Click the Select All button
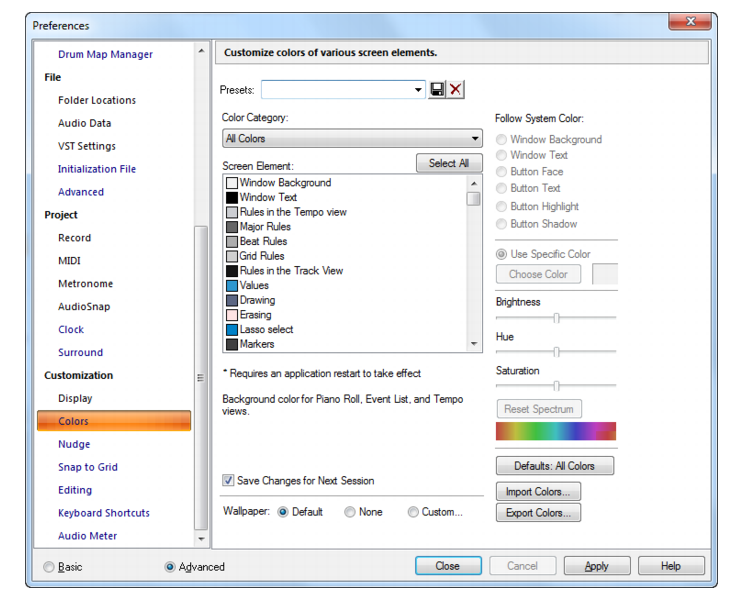 click(x=449, y=163)
